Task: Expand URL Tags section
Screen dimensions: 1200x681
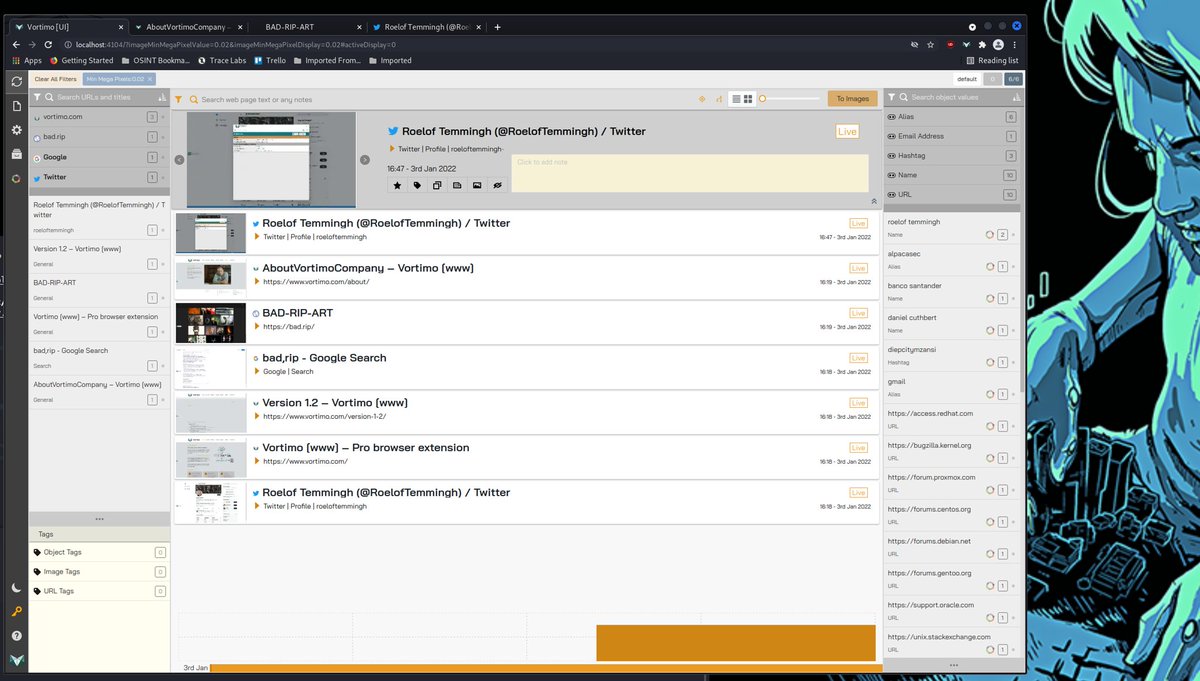Action: pyautogui.click(x=99, y=591)
